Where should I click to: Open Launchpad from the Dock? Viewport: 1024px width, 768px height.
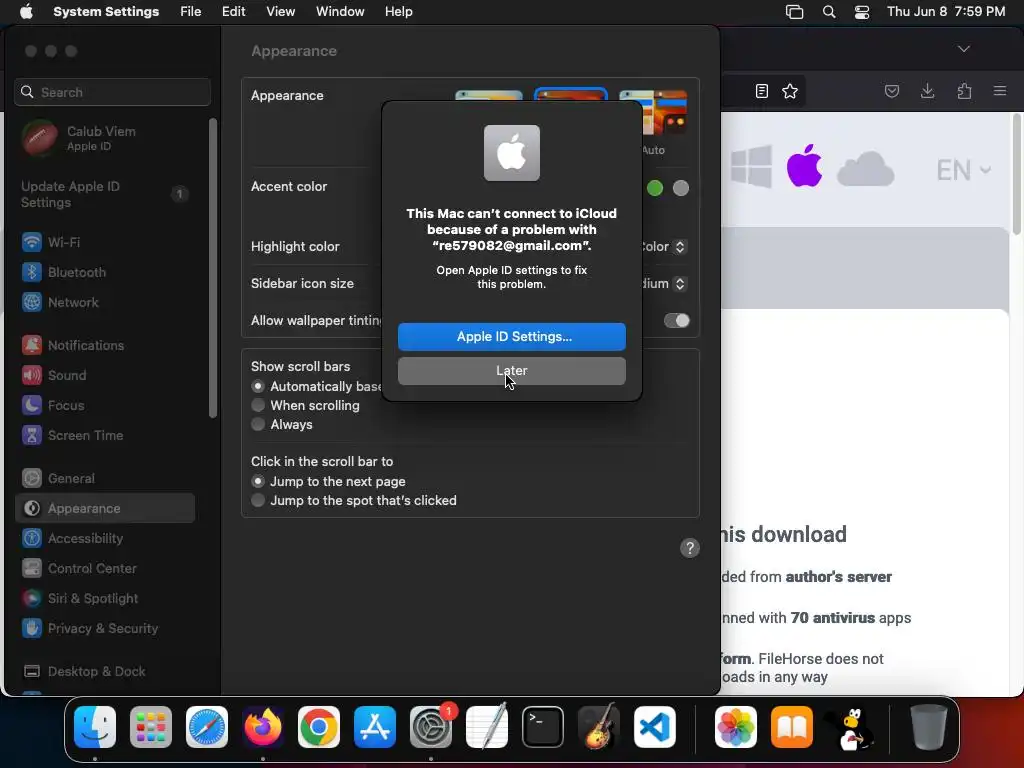151,727
